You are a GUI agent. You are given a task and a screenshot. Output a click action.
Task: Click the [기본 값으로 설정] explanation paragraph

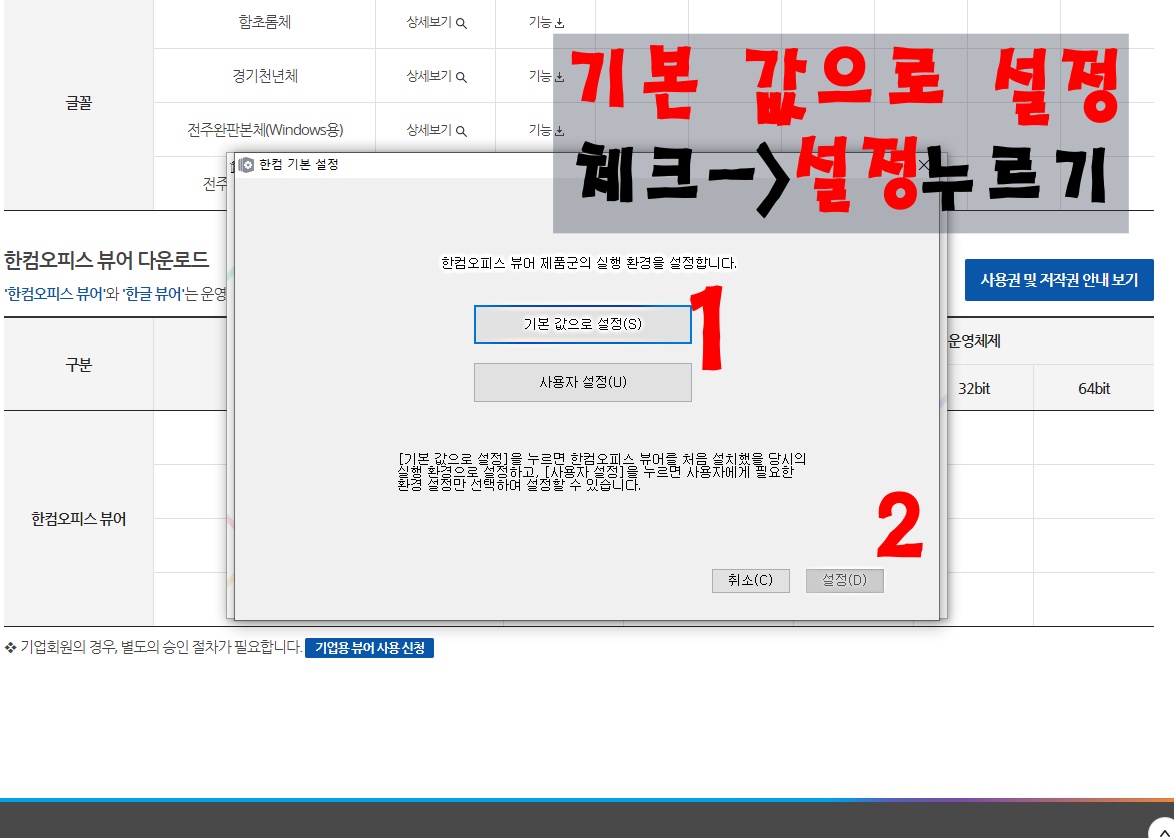coord(602,472)
